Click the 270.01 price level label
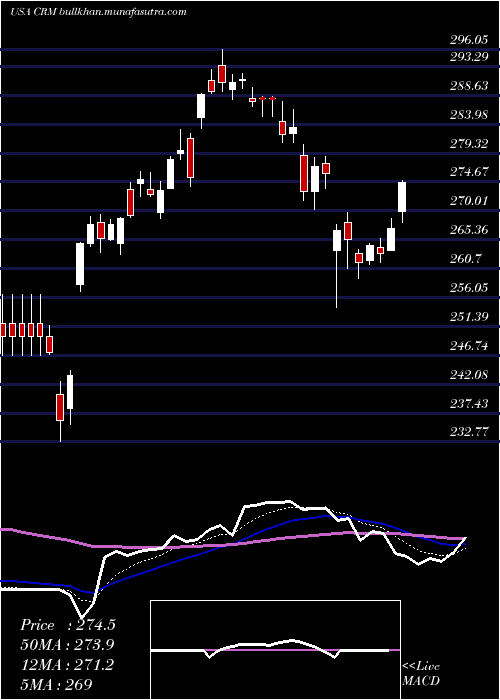The image size is (500, 700). point(469,201)
